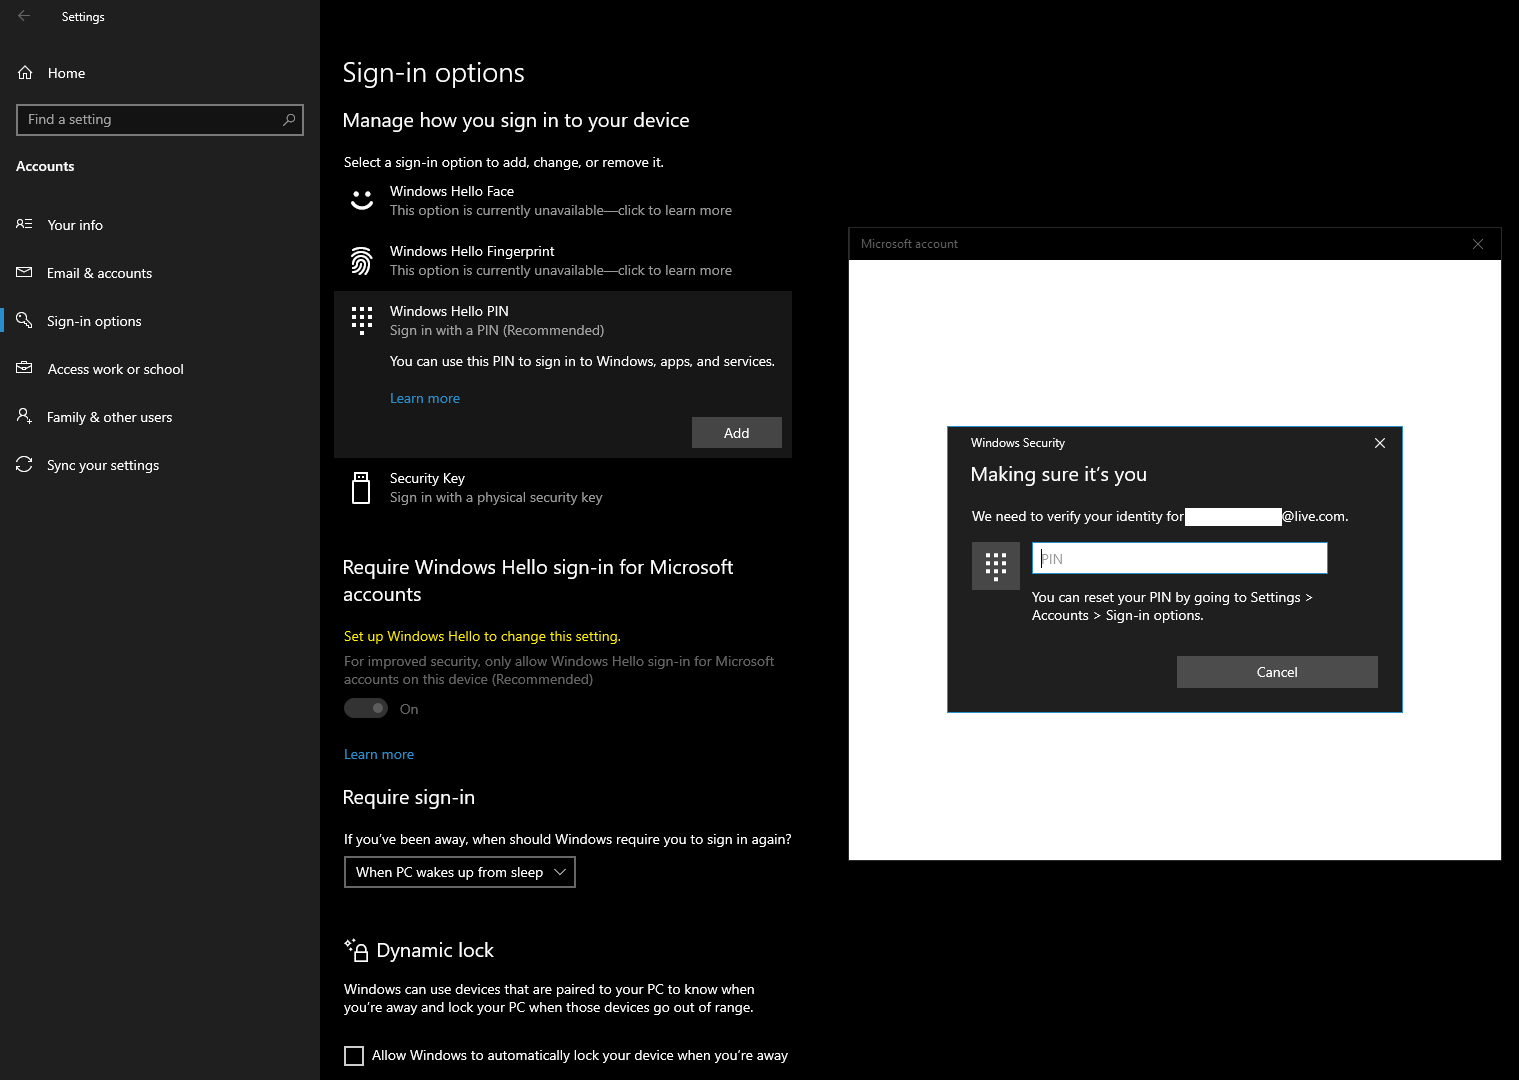The image size is (1519, 1080).
Task: Click the 'Set up Windows Hello' yellow text
Action: (x=482, y=636)
